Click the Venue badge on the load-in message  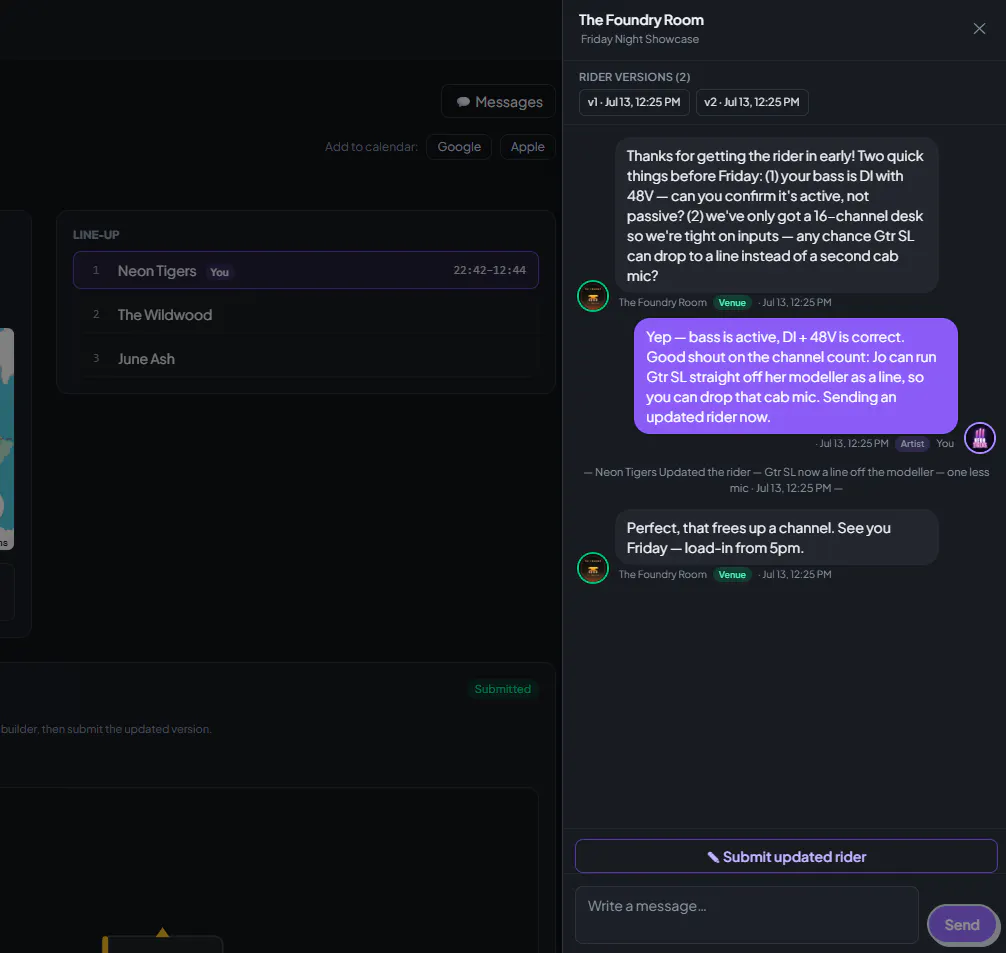(x=731, y=574)
